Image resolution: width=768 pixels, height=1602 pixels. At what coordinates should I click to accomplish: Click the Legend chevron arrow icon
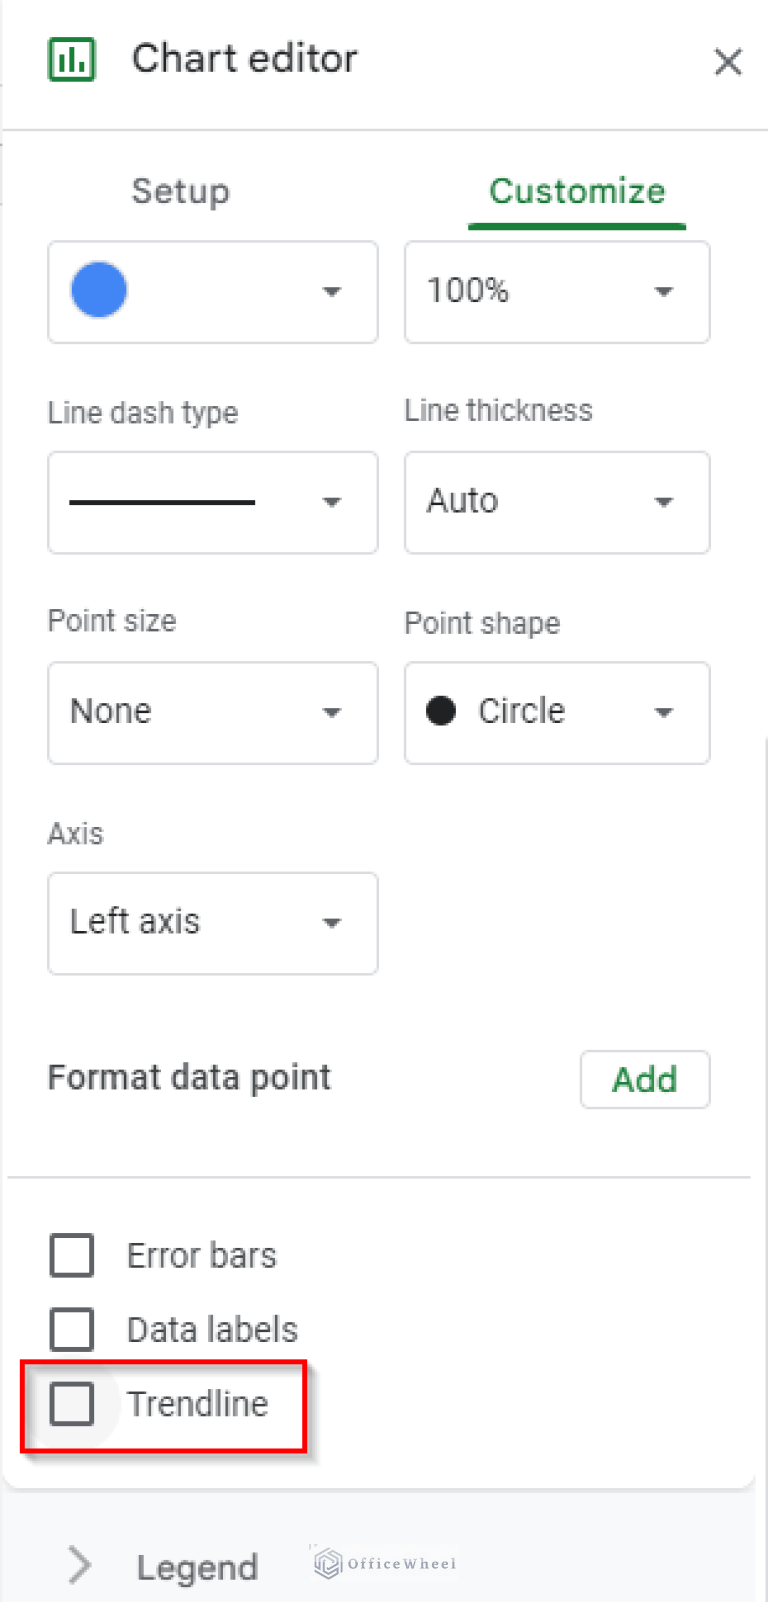80,1565
